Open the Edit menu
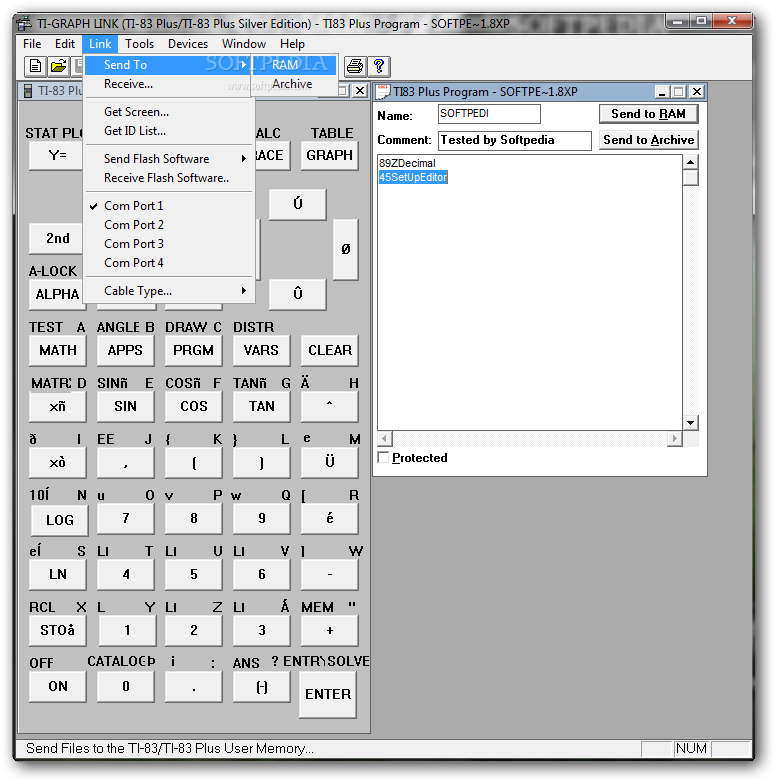776x782 pixels. [65, 44]
